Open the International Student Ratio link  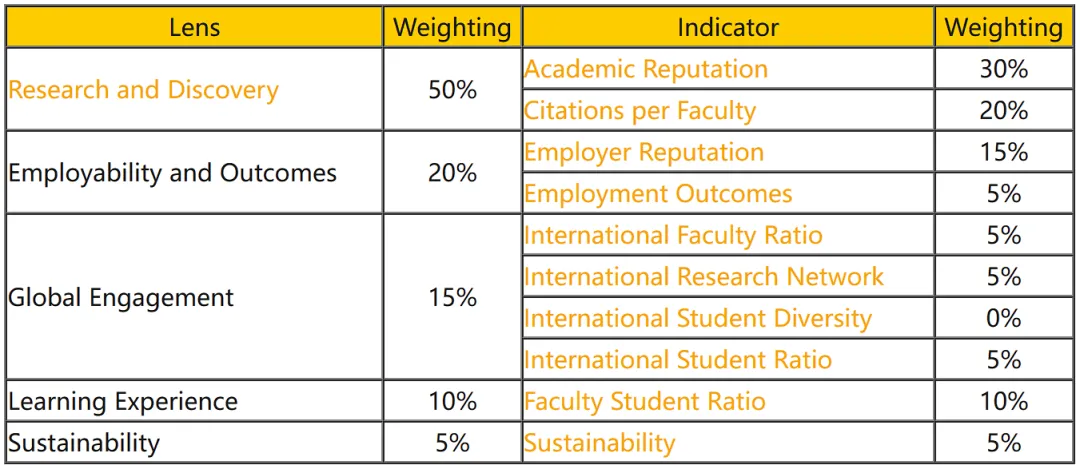point(678,359)
